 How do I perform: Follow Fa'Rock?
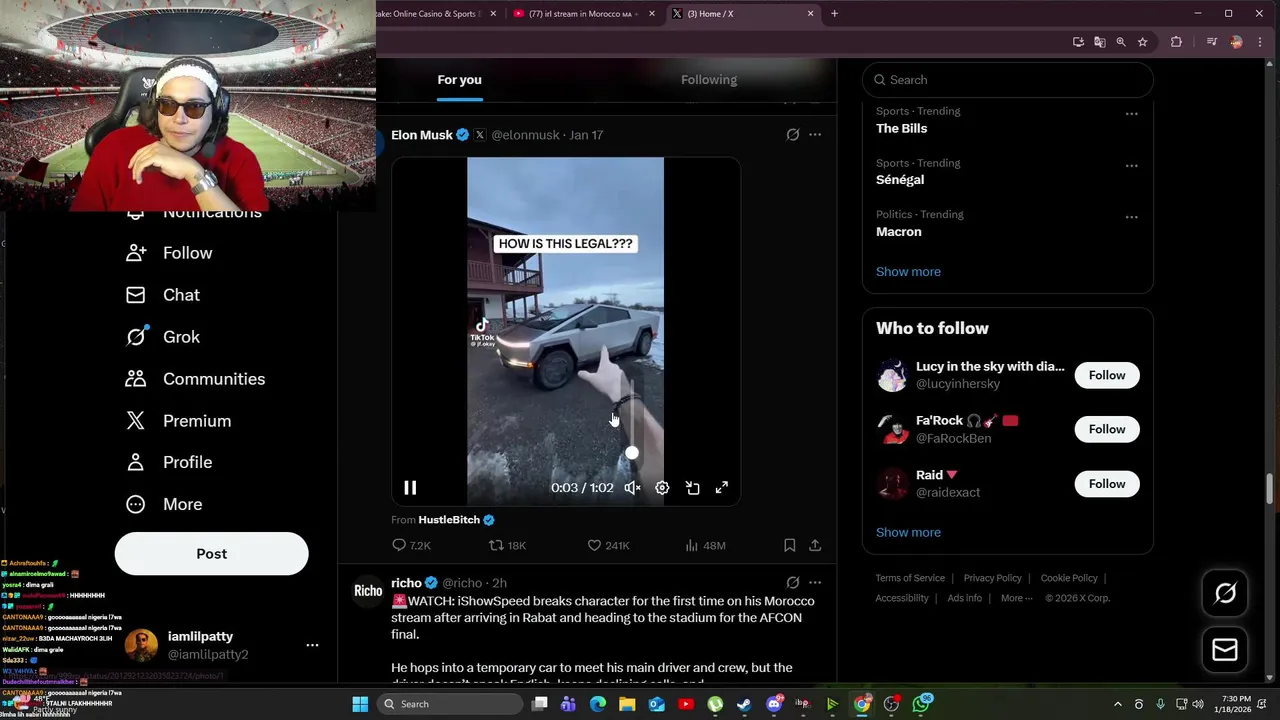coord(1107,429)
